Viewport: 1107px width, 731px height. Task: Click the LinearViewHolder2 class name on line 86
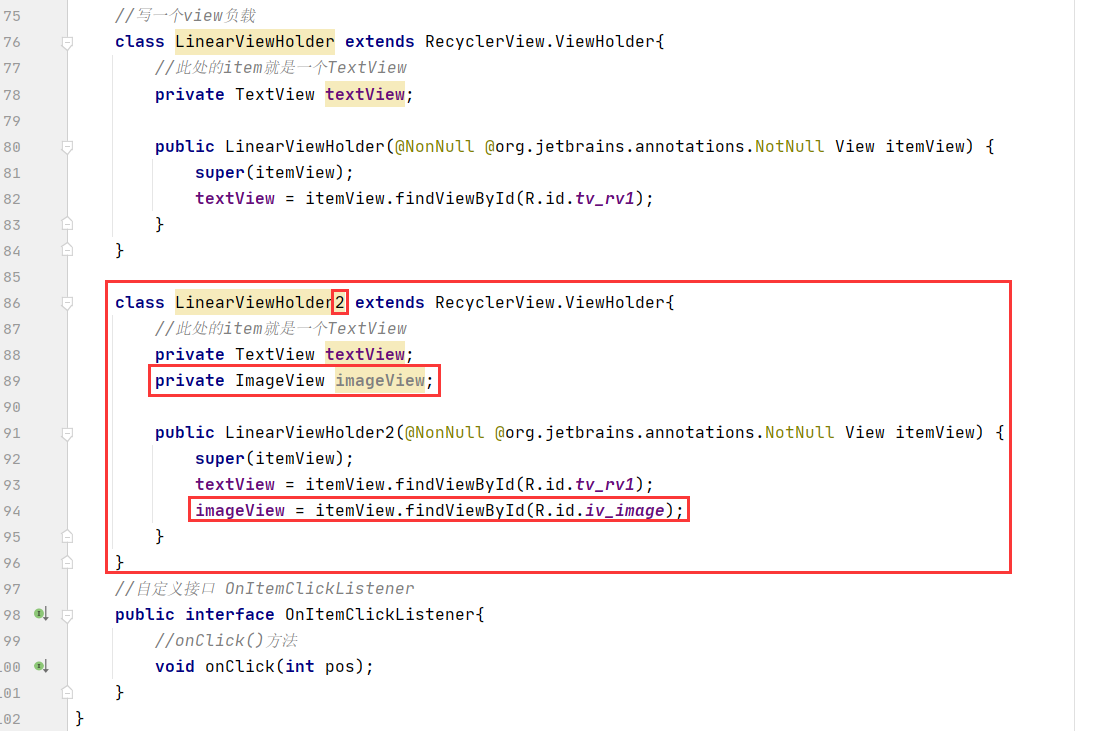coord(260,303)
